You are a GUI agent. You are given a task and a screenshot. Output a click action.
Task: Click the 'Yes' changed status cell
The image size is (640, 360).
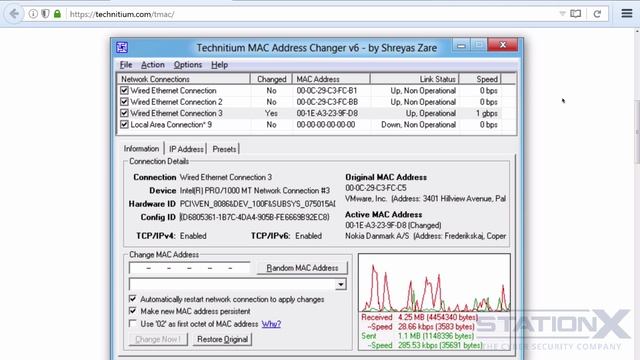pyautogui.click(x=271, y=113)
